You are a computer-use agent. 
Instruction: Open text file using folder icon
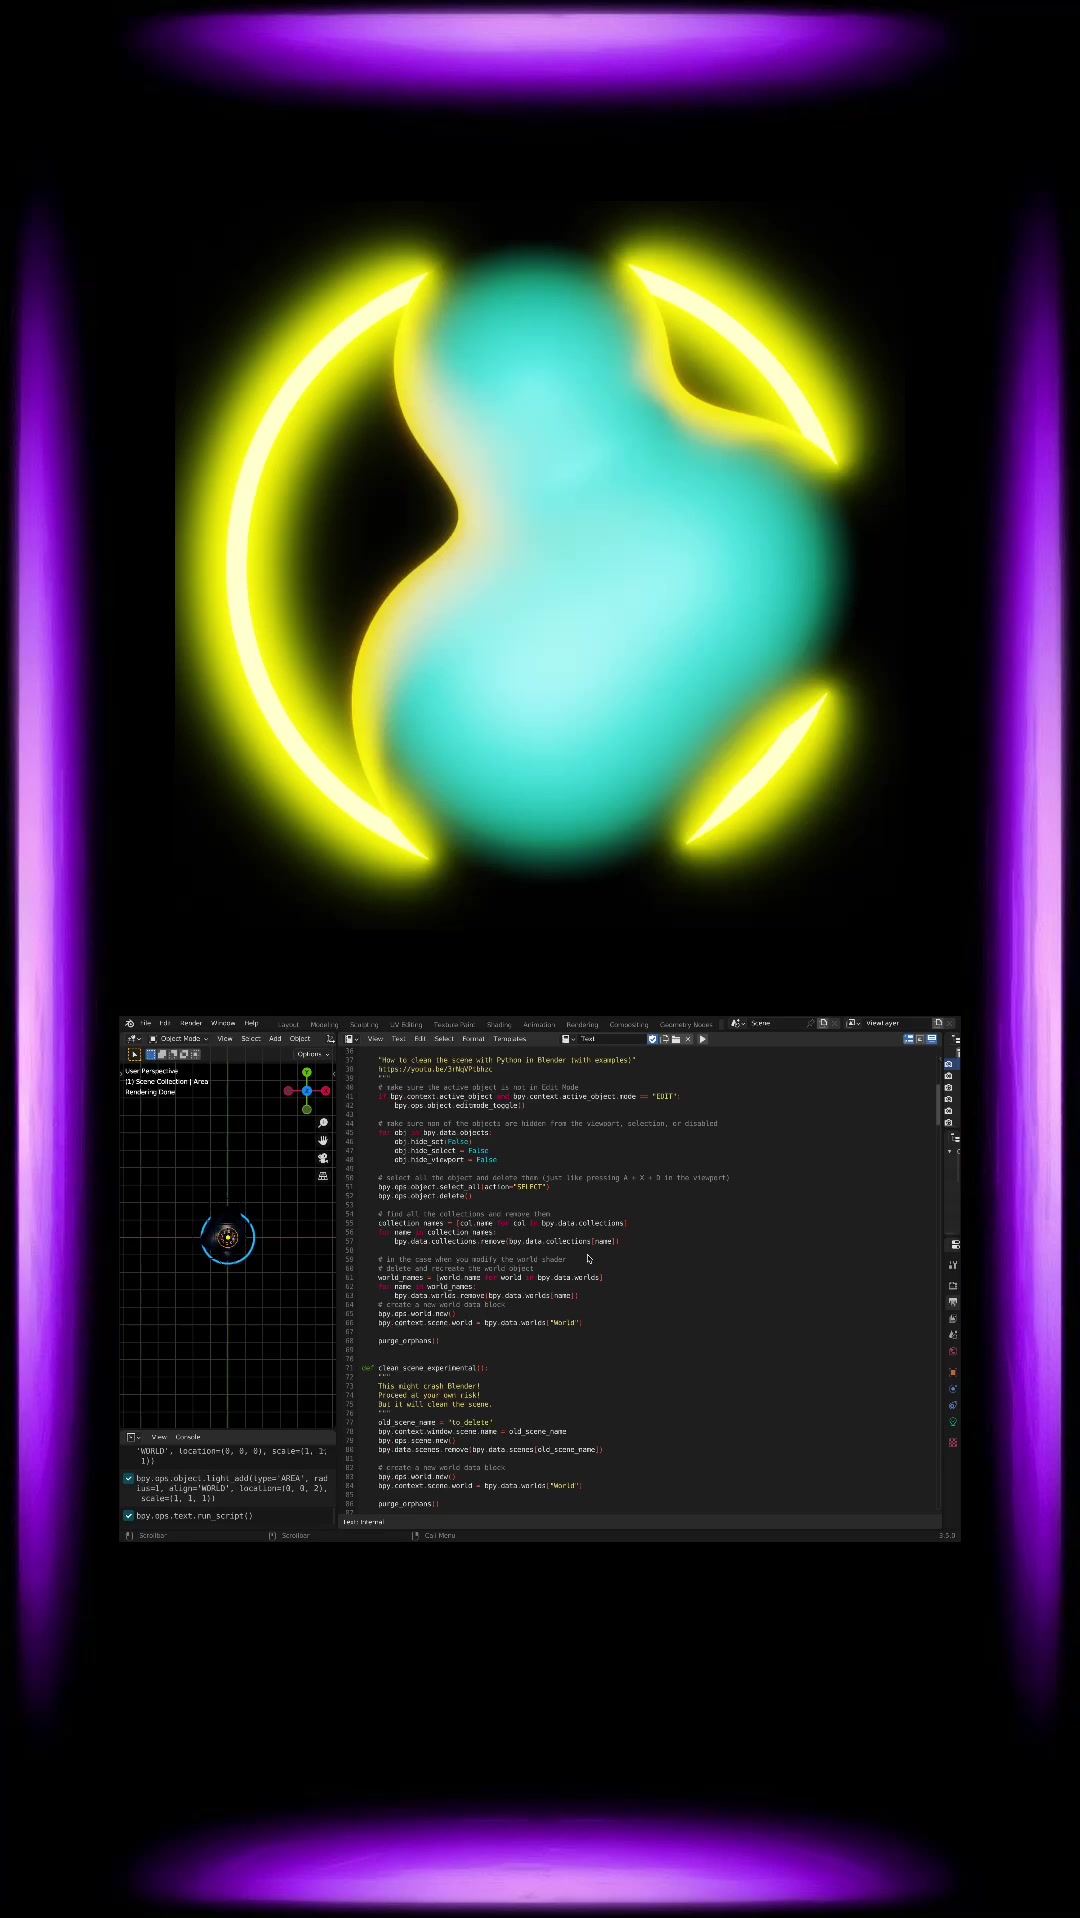(676, 1039)
